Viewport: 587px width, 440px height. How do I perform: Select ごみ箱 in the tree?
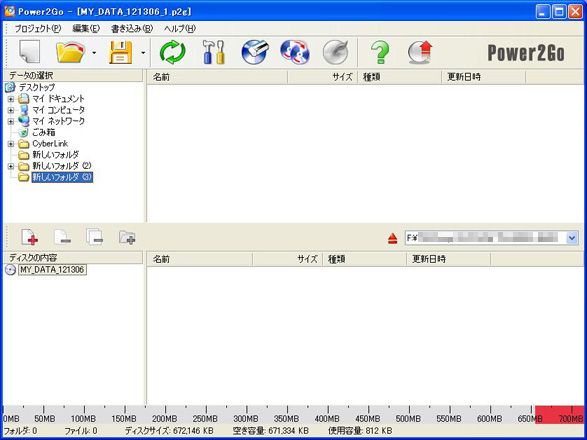coord(43,132)
